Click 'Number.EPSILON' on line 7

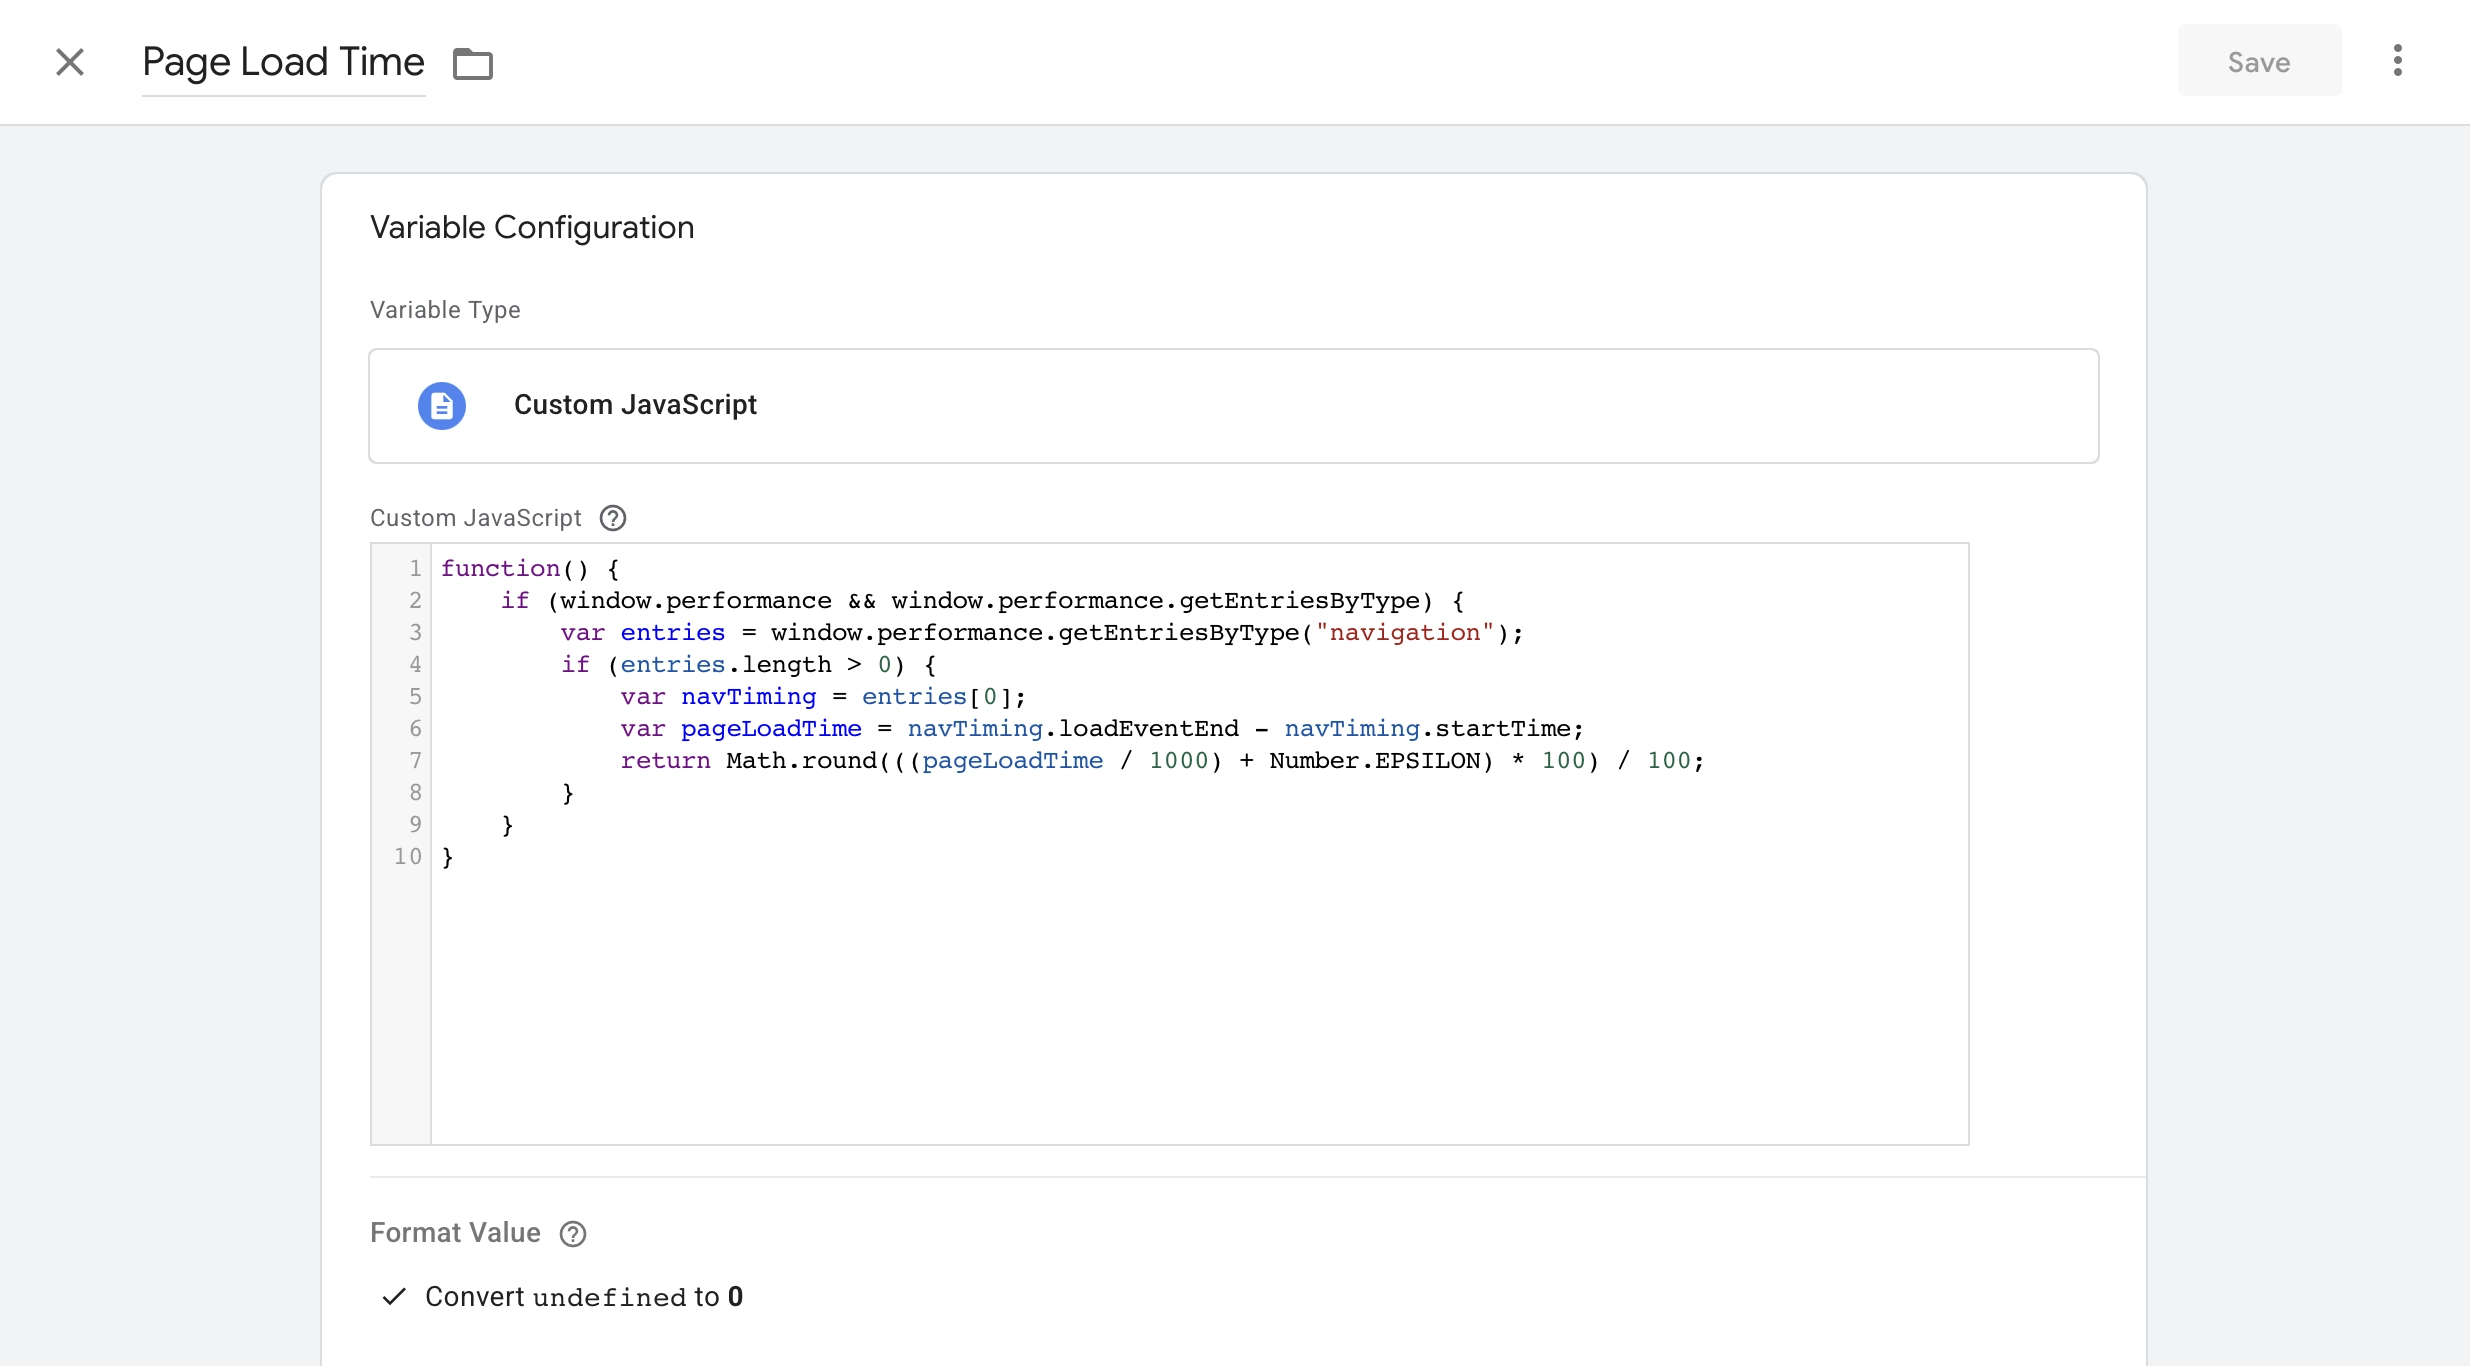tap(1375, 760)
